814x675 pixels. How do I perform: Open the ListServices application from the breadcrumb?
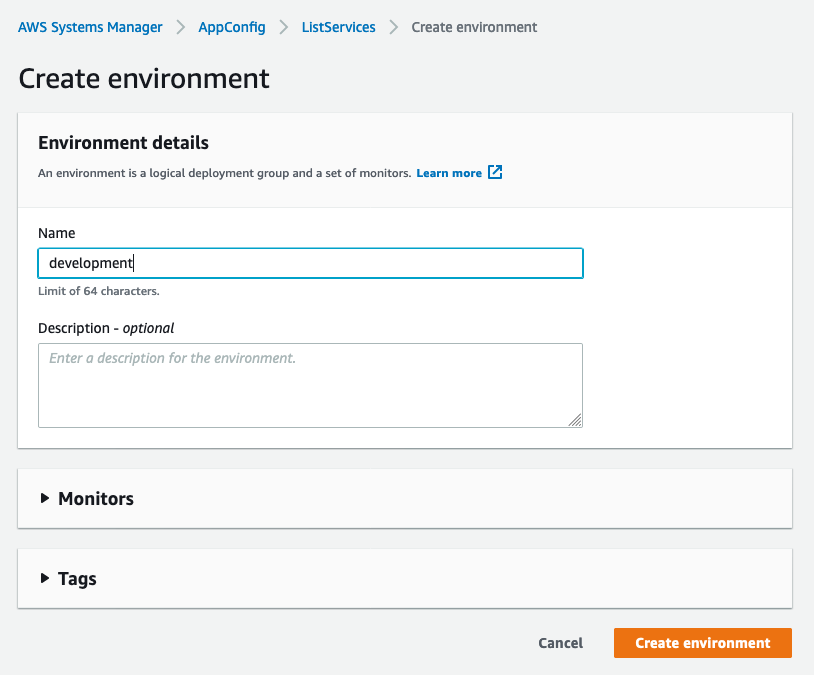pos(338,27)
